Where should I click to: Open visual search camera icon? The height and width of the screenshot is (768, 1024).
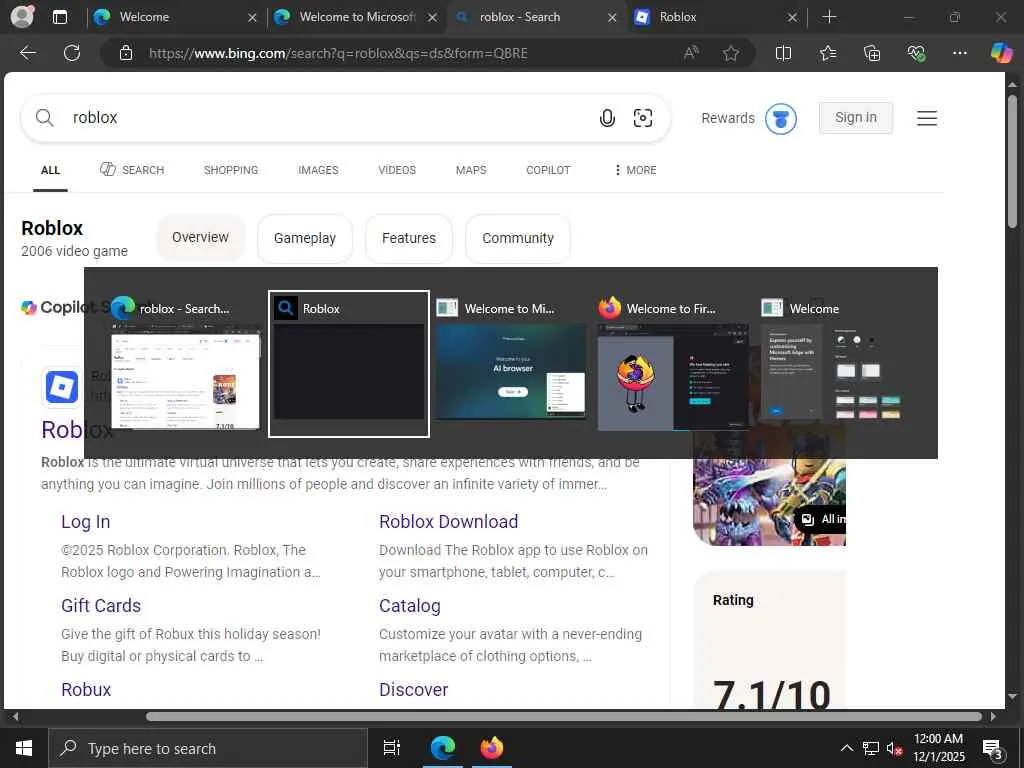pyautogui.click(x=643, y=118)
